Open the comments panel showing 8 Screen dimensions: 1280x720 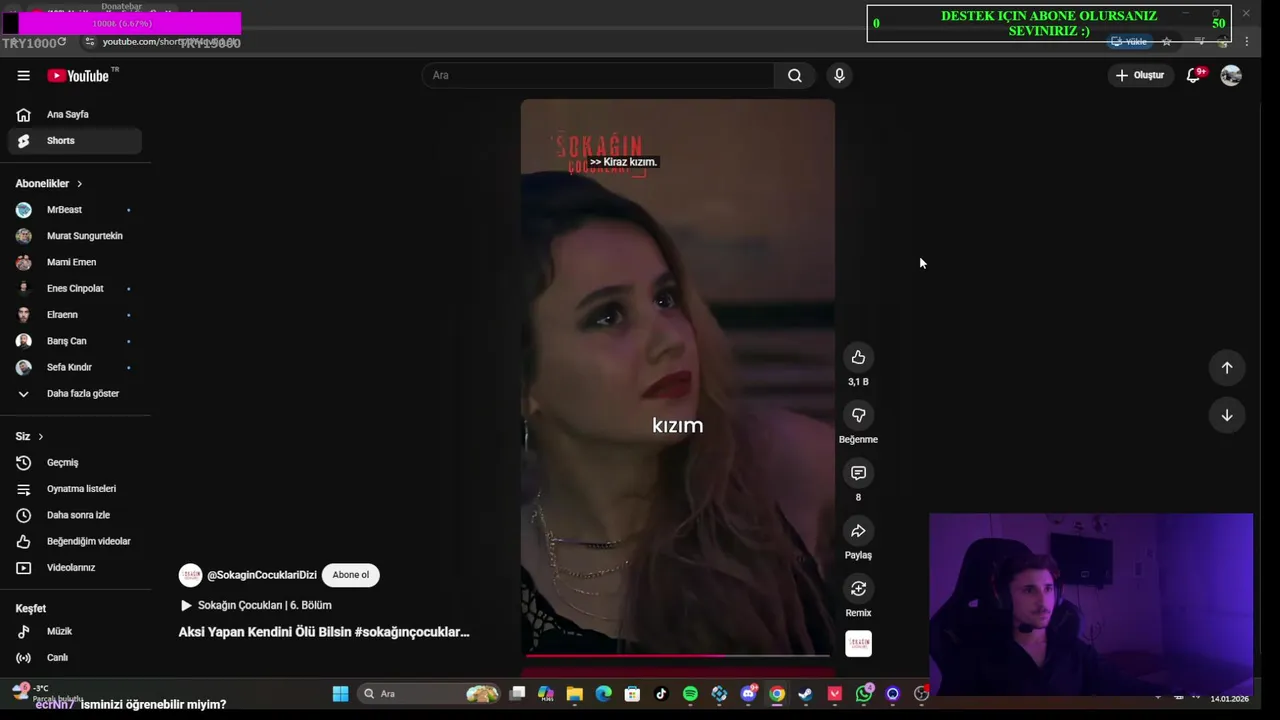point(858,473)
